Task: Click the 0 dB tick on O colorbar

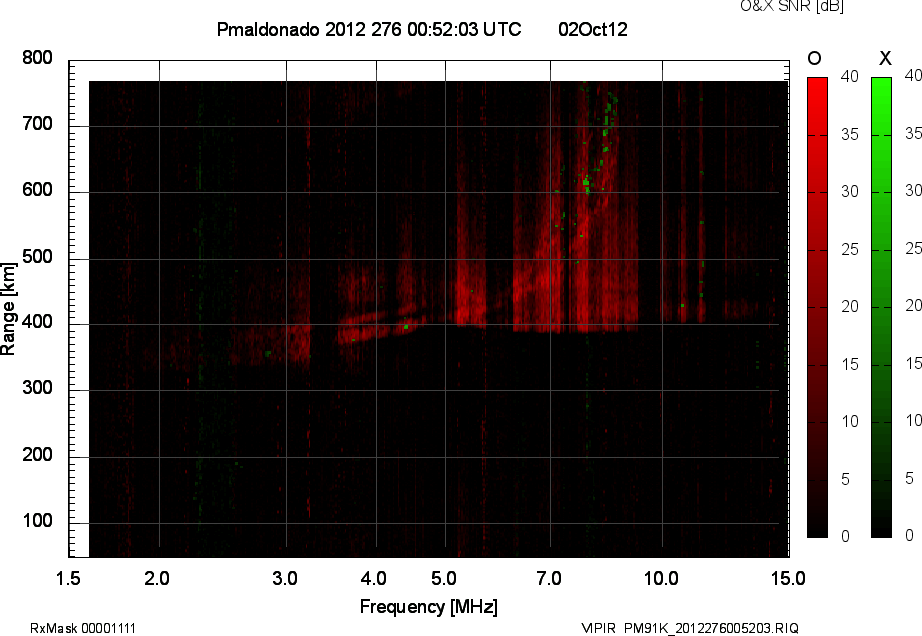Action: 846,536
